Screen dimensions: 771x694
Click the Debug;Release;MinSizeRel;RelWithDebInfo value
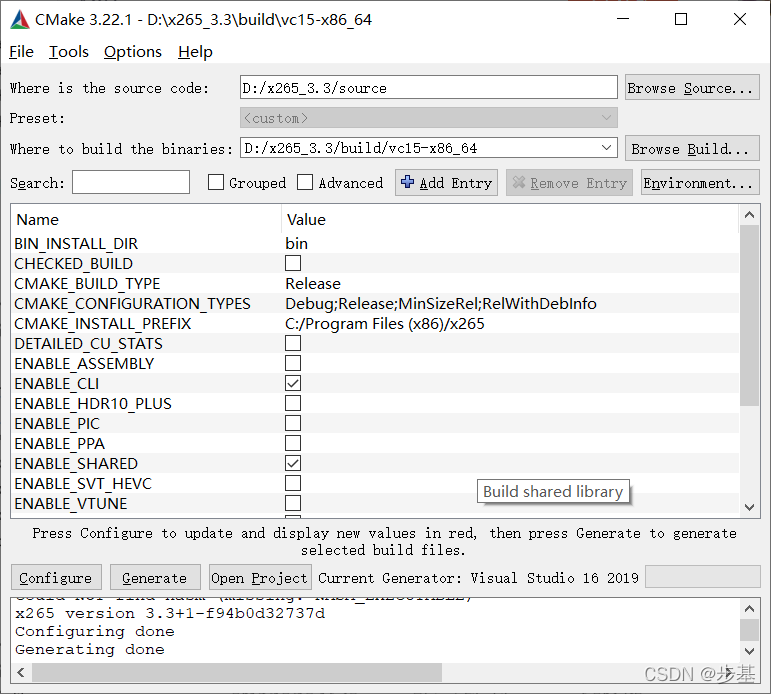point(441,303)
